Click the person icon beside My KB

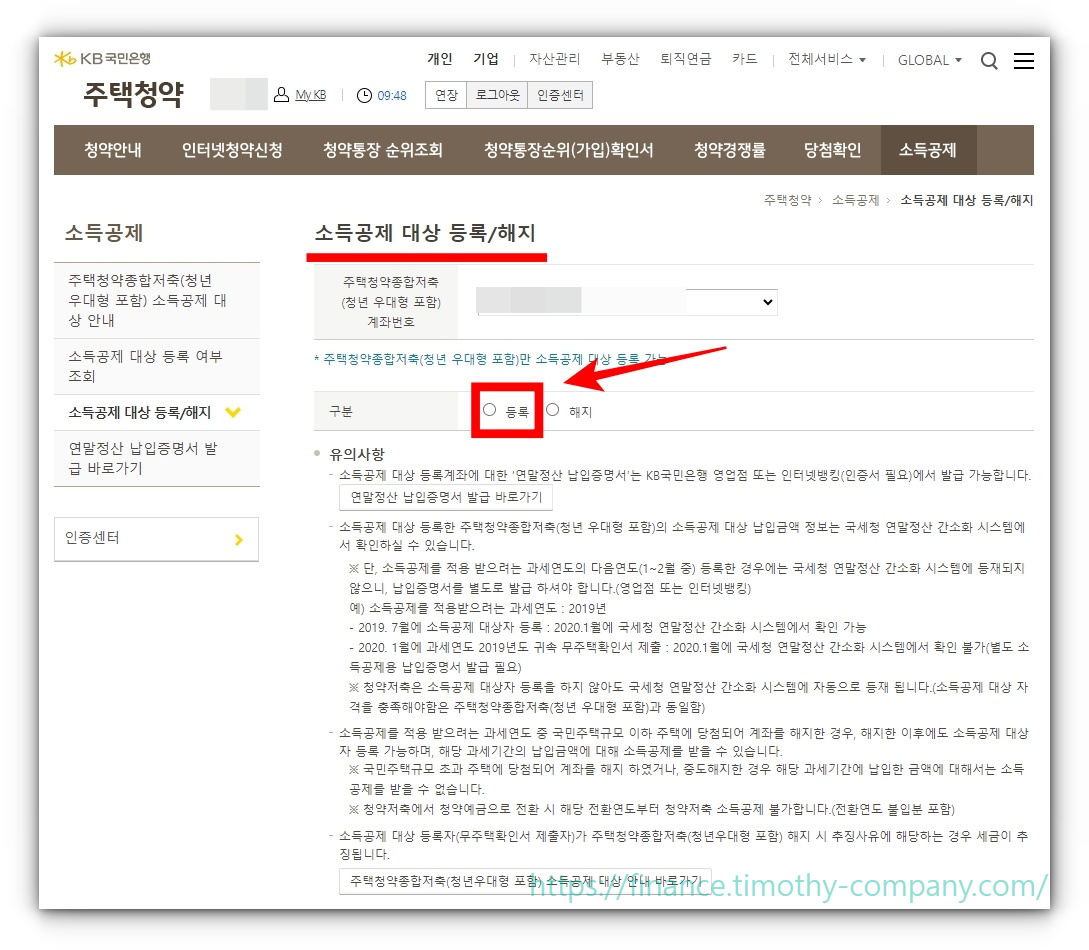279,94
